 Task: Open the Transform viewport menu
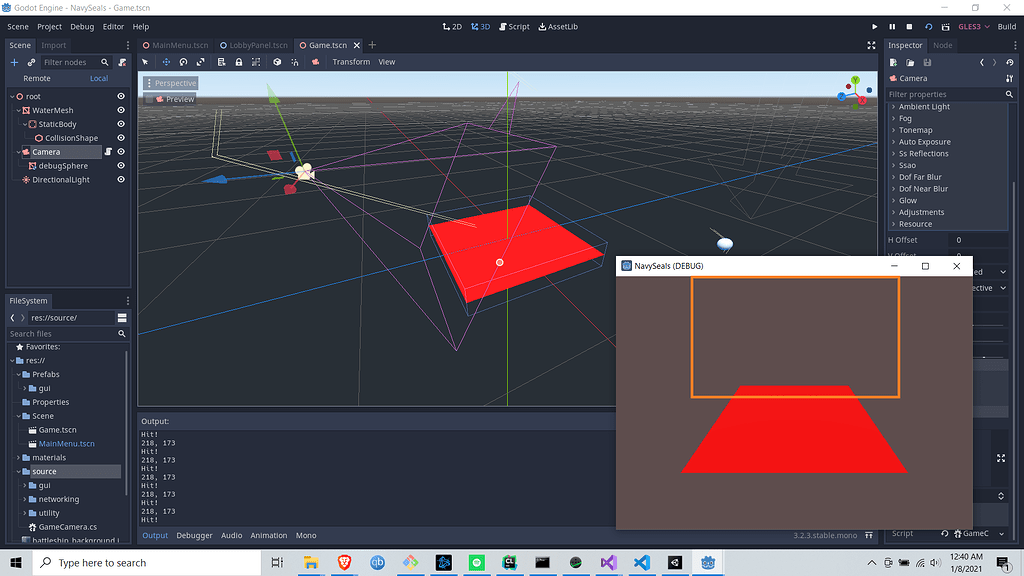click(351, 62)
